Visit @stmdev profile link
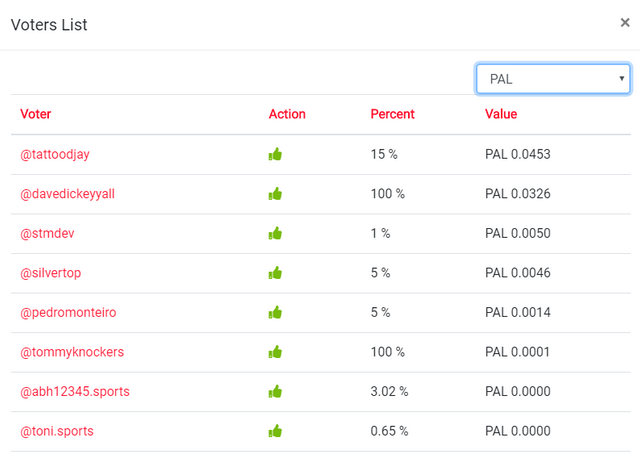The image size is (640, 456). point(47,234)
